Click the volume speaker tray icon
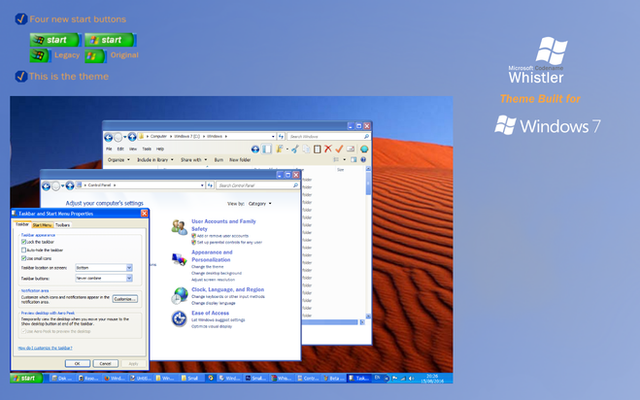 (411, 378)
